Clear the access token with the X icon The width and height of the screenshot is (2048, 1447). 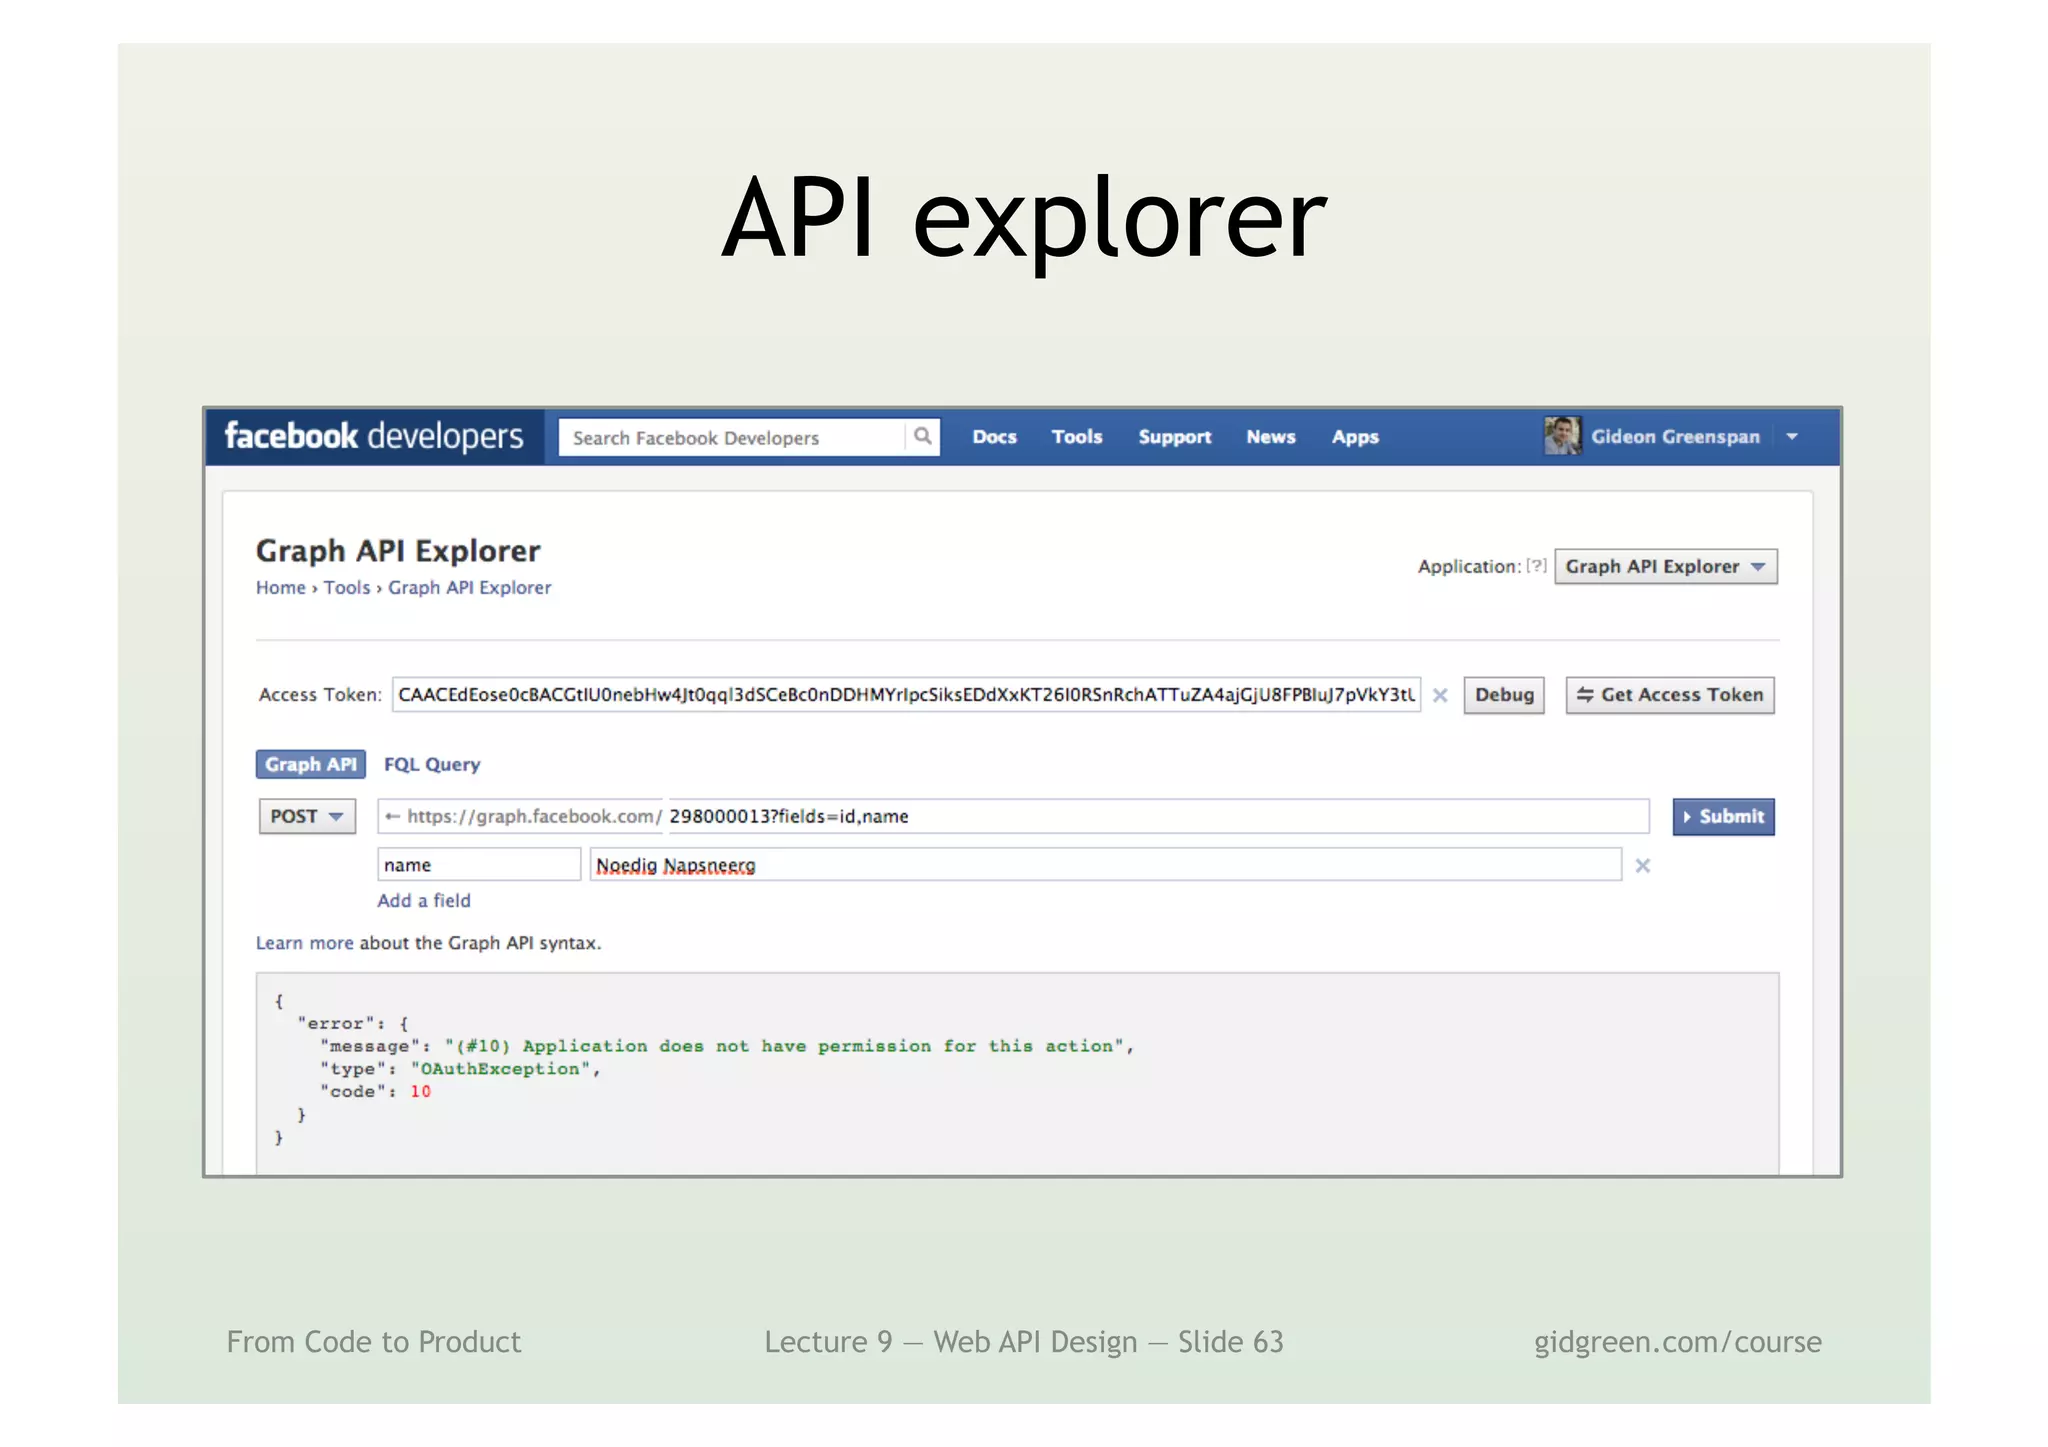point(1440,695)
